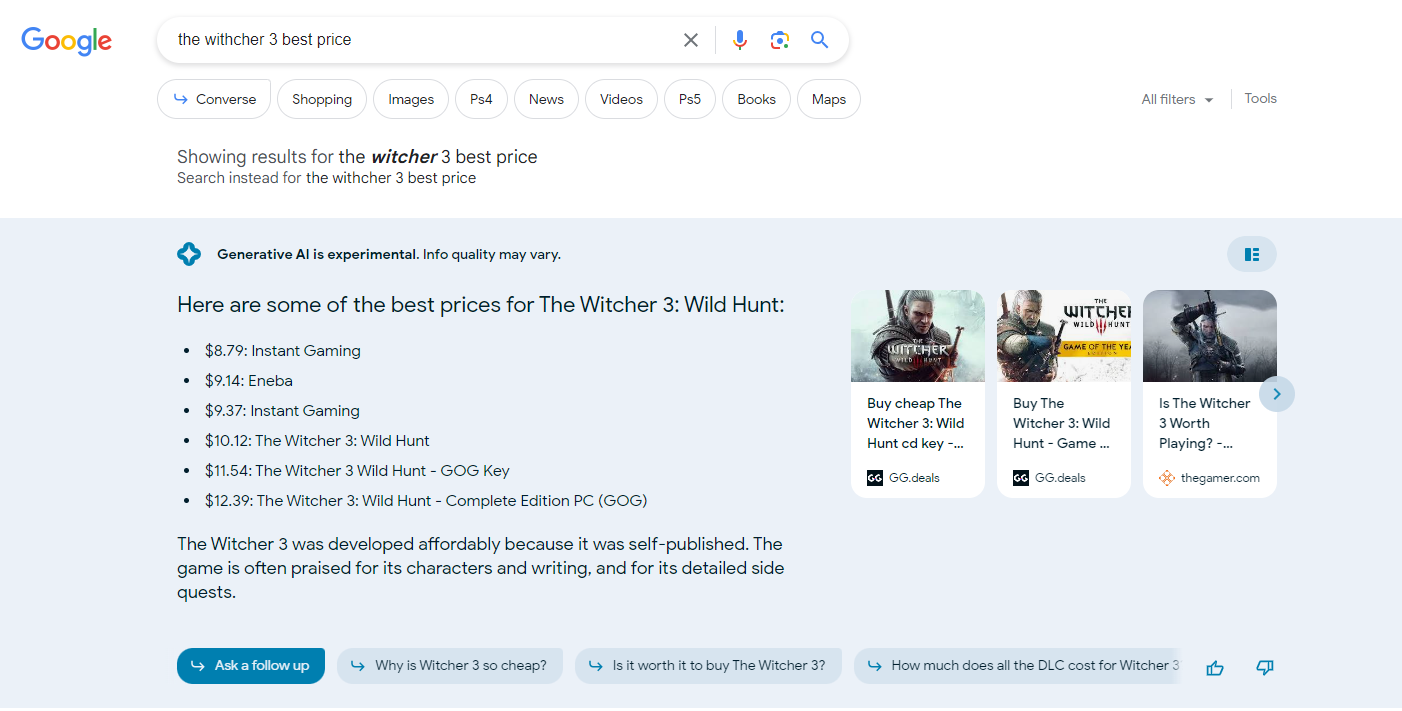Search instead for 'the withcher 3 best price'
This screenshot has width=1402, height=711.
coord(391,178)
